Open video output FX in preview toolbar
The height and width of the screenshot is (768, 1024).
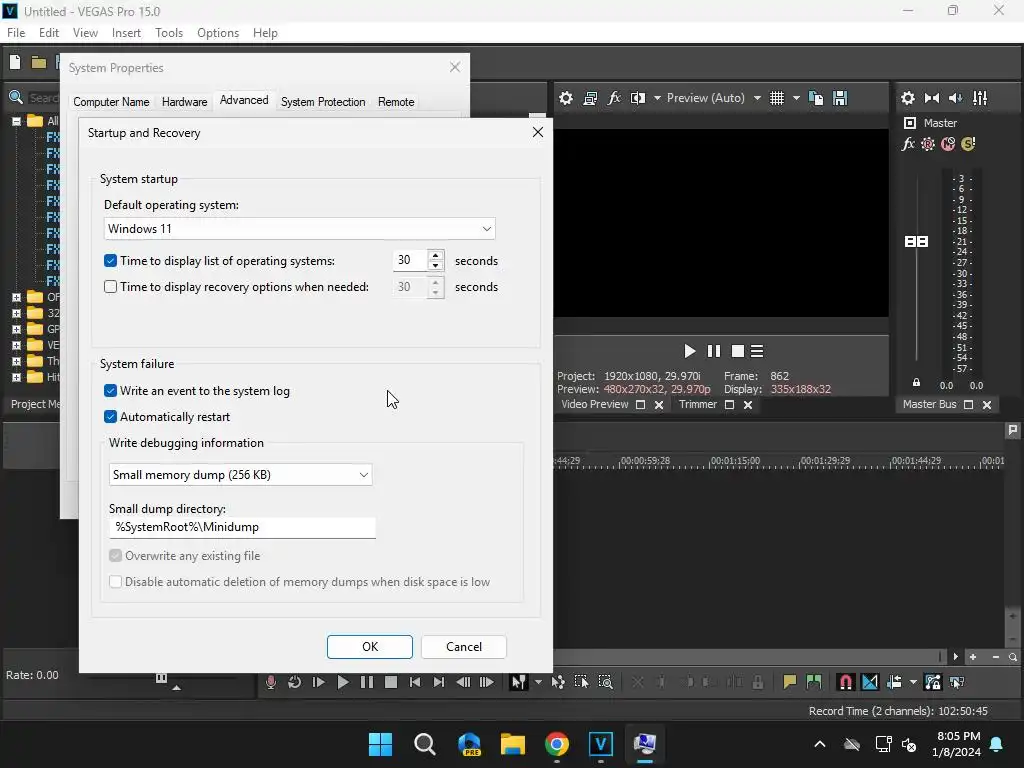coord(614,98)
